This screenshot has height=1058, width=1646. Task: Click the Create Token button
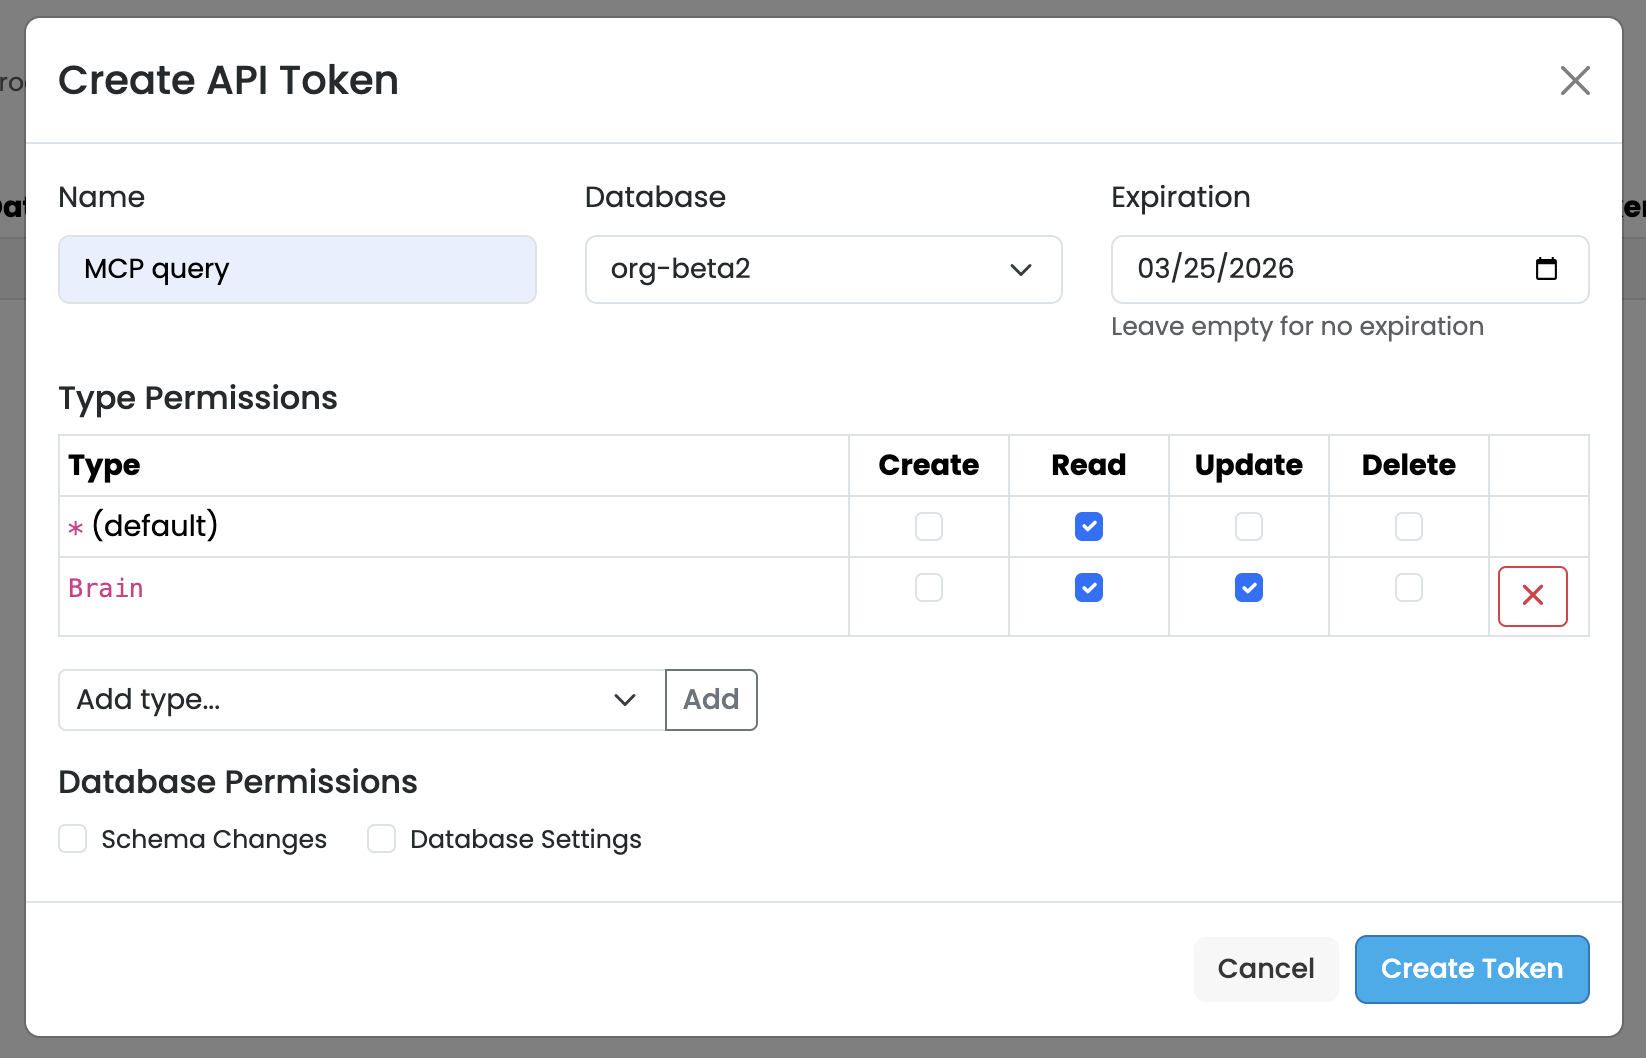coord(1471,968)
